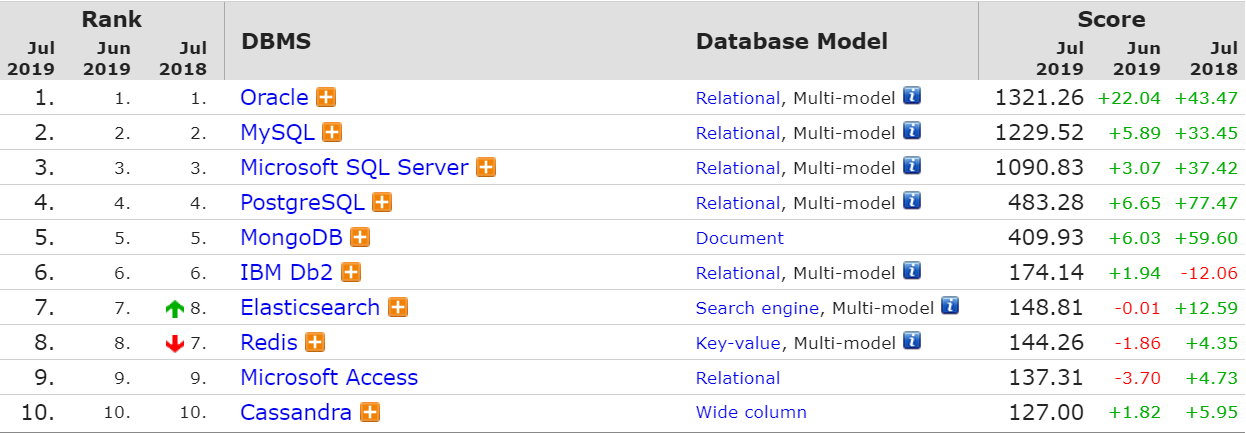Click the Search engine model link
1246x433 pixels.
point(757,308)
